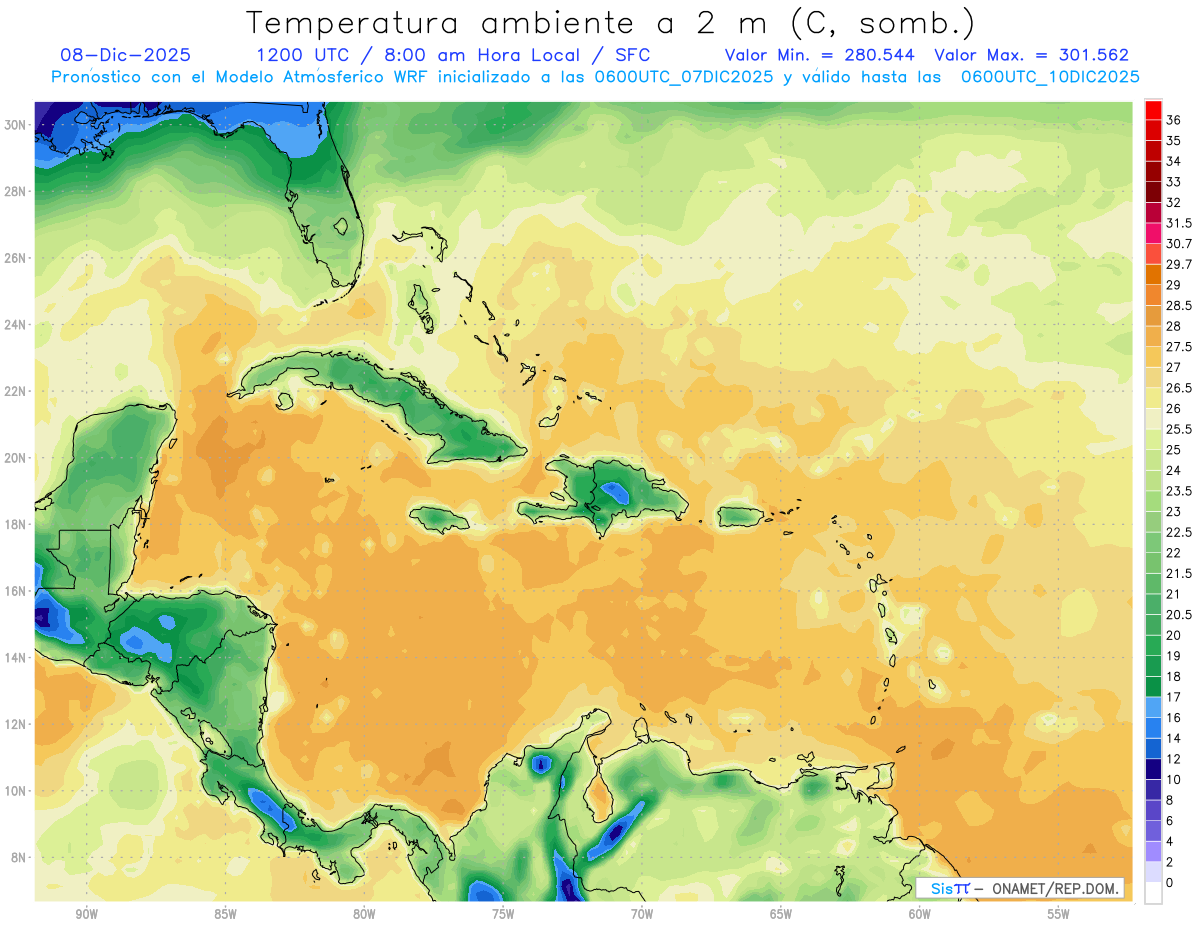Click the "75W" longitude axis label
Viewport: 1200px width, 927px height.
point(503,914)
